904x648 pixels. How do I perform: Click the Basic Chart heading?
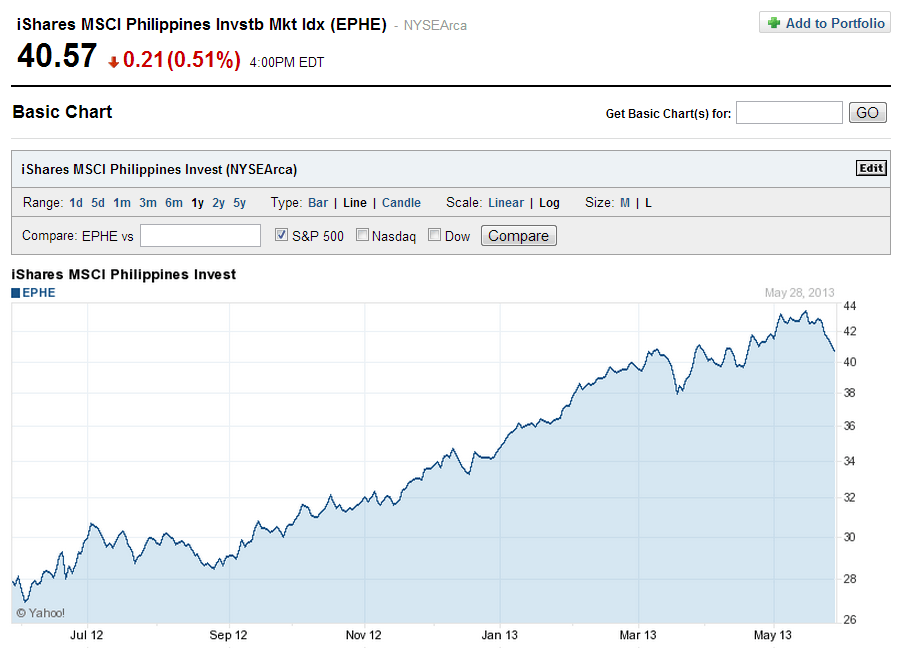coord(62,112)
